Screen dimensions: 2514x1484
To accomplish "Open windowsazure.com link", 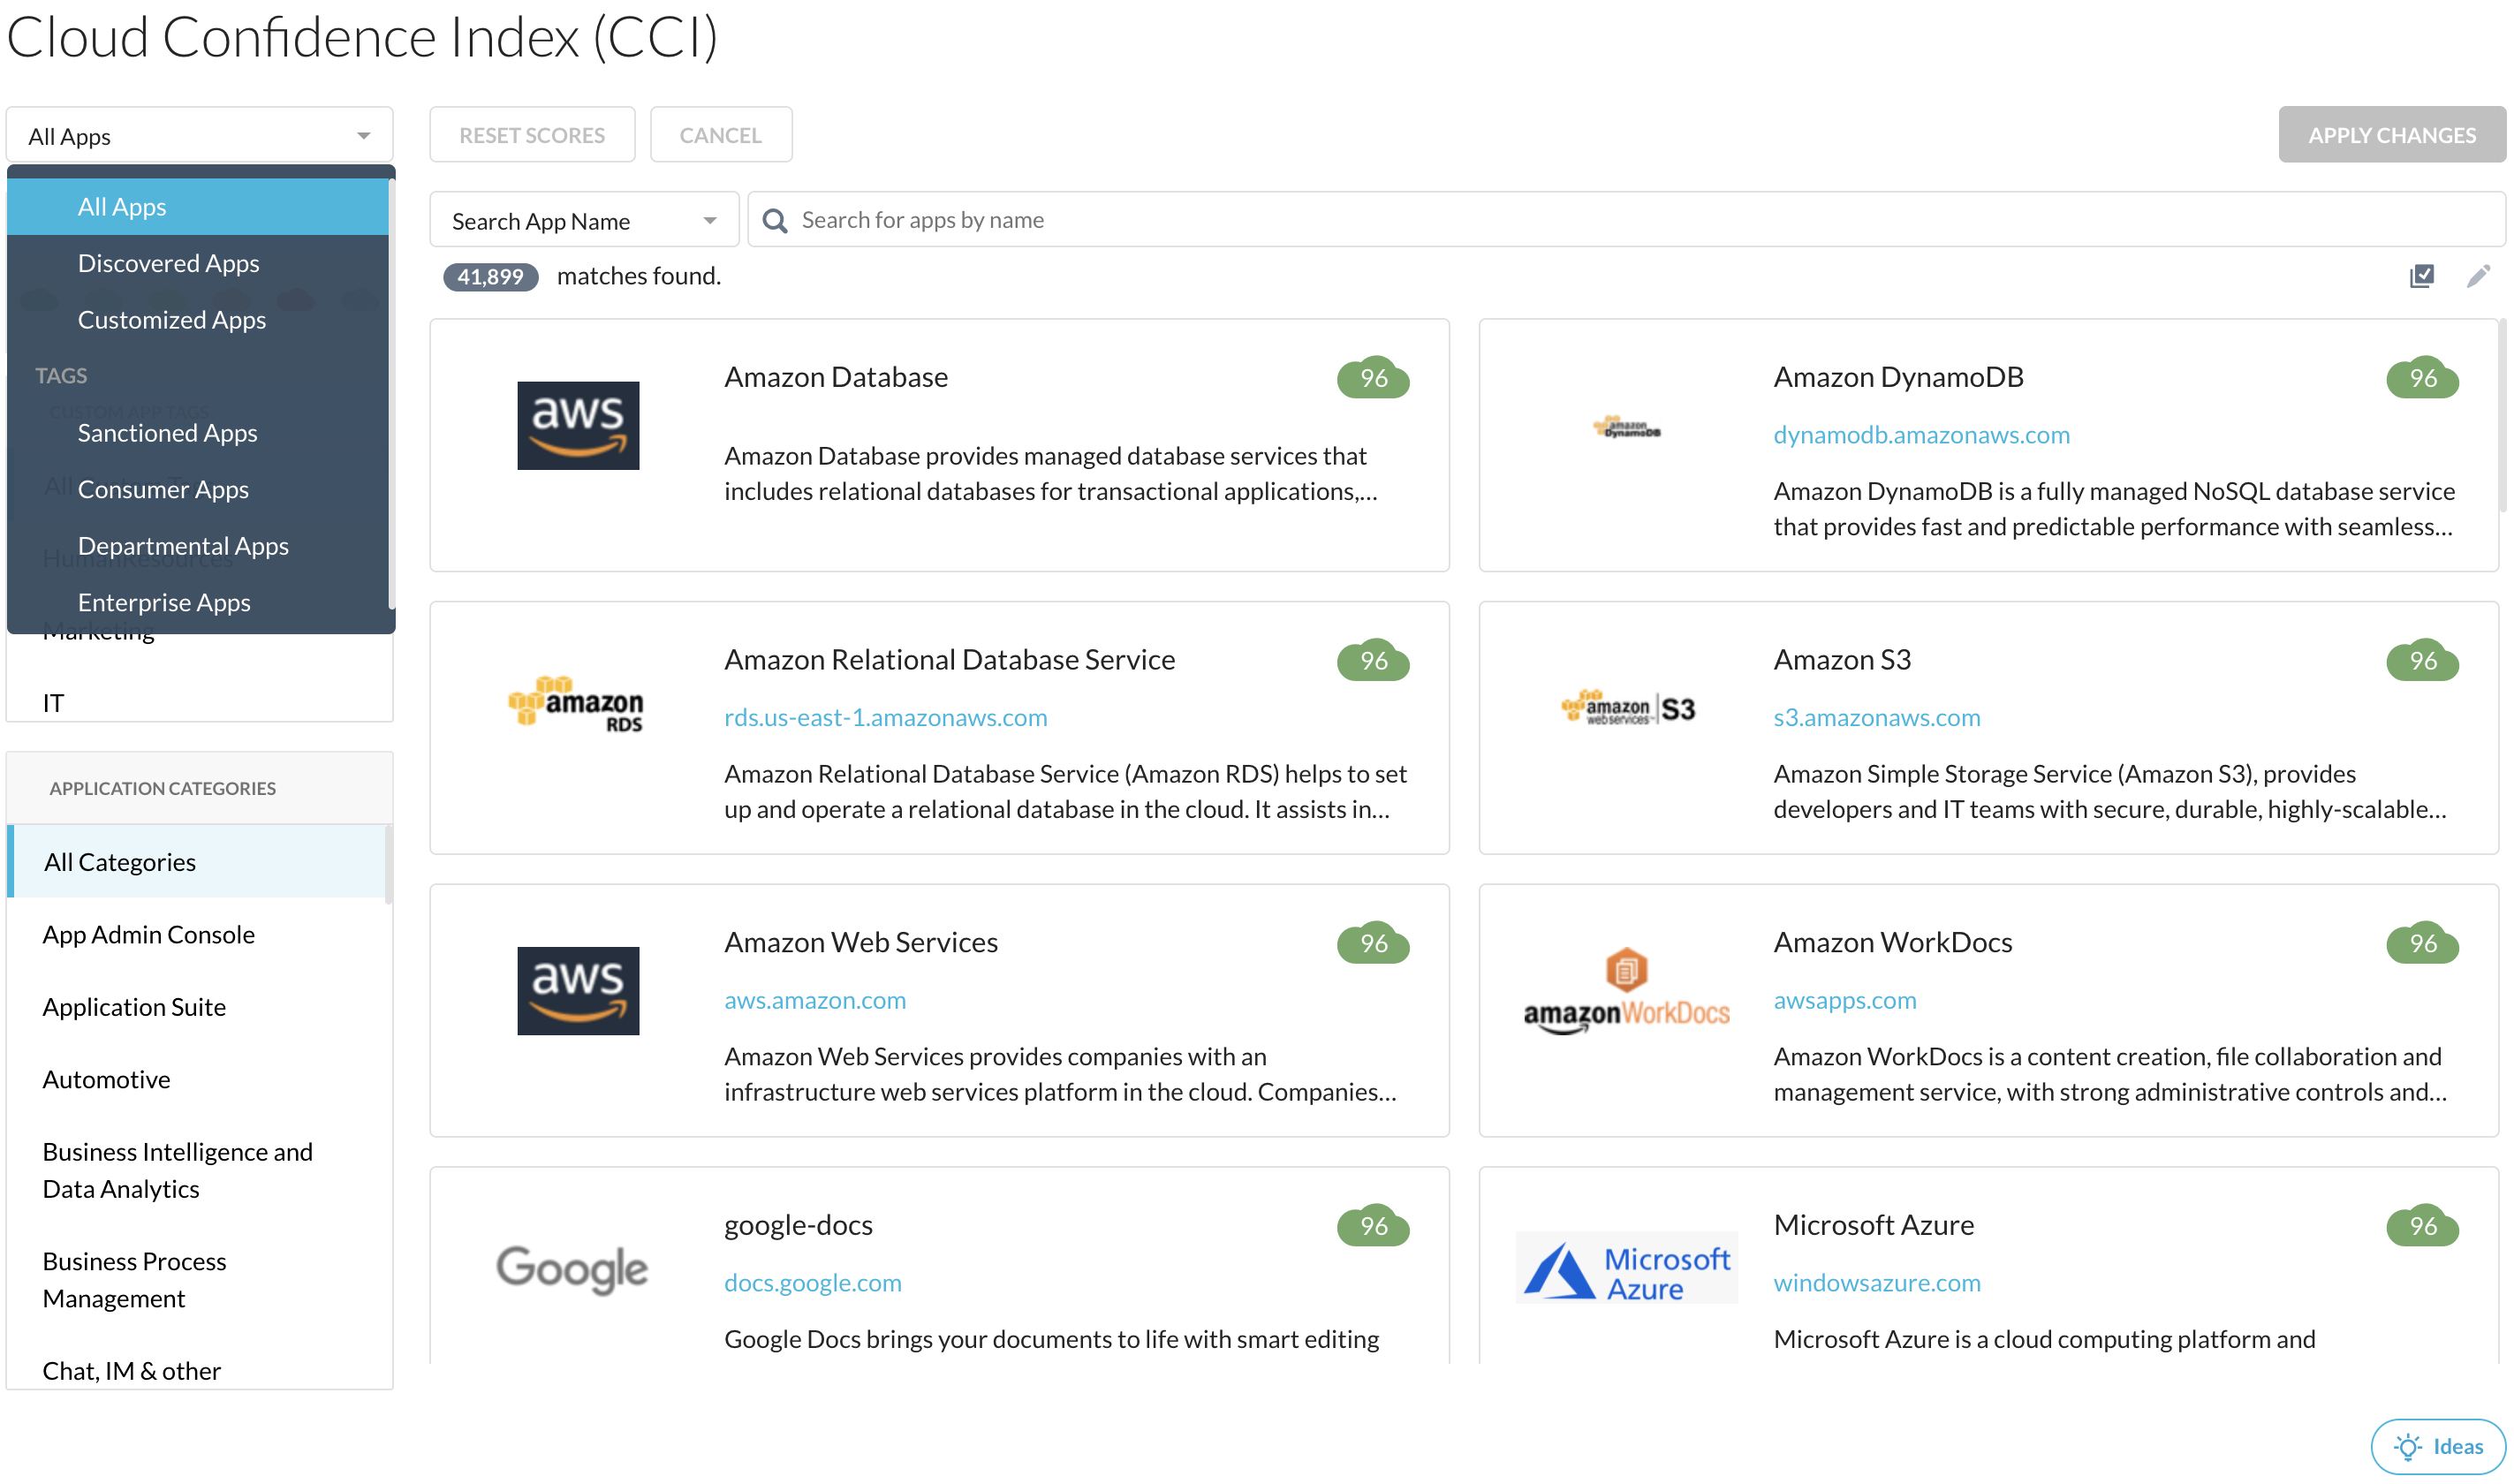I will 1876,1283.
